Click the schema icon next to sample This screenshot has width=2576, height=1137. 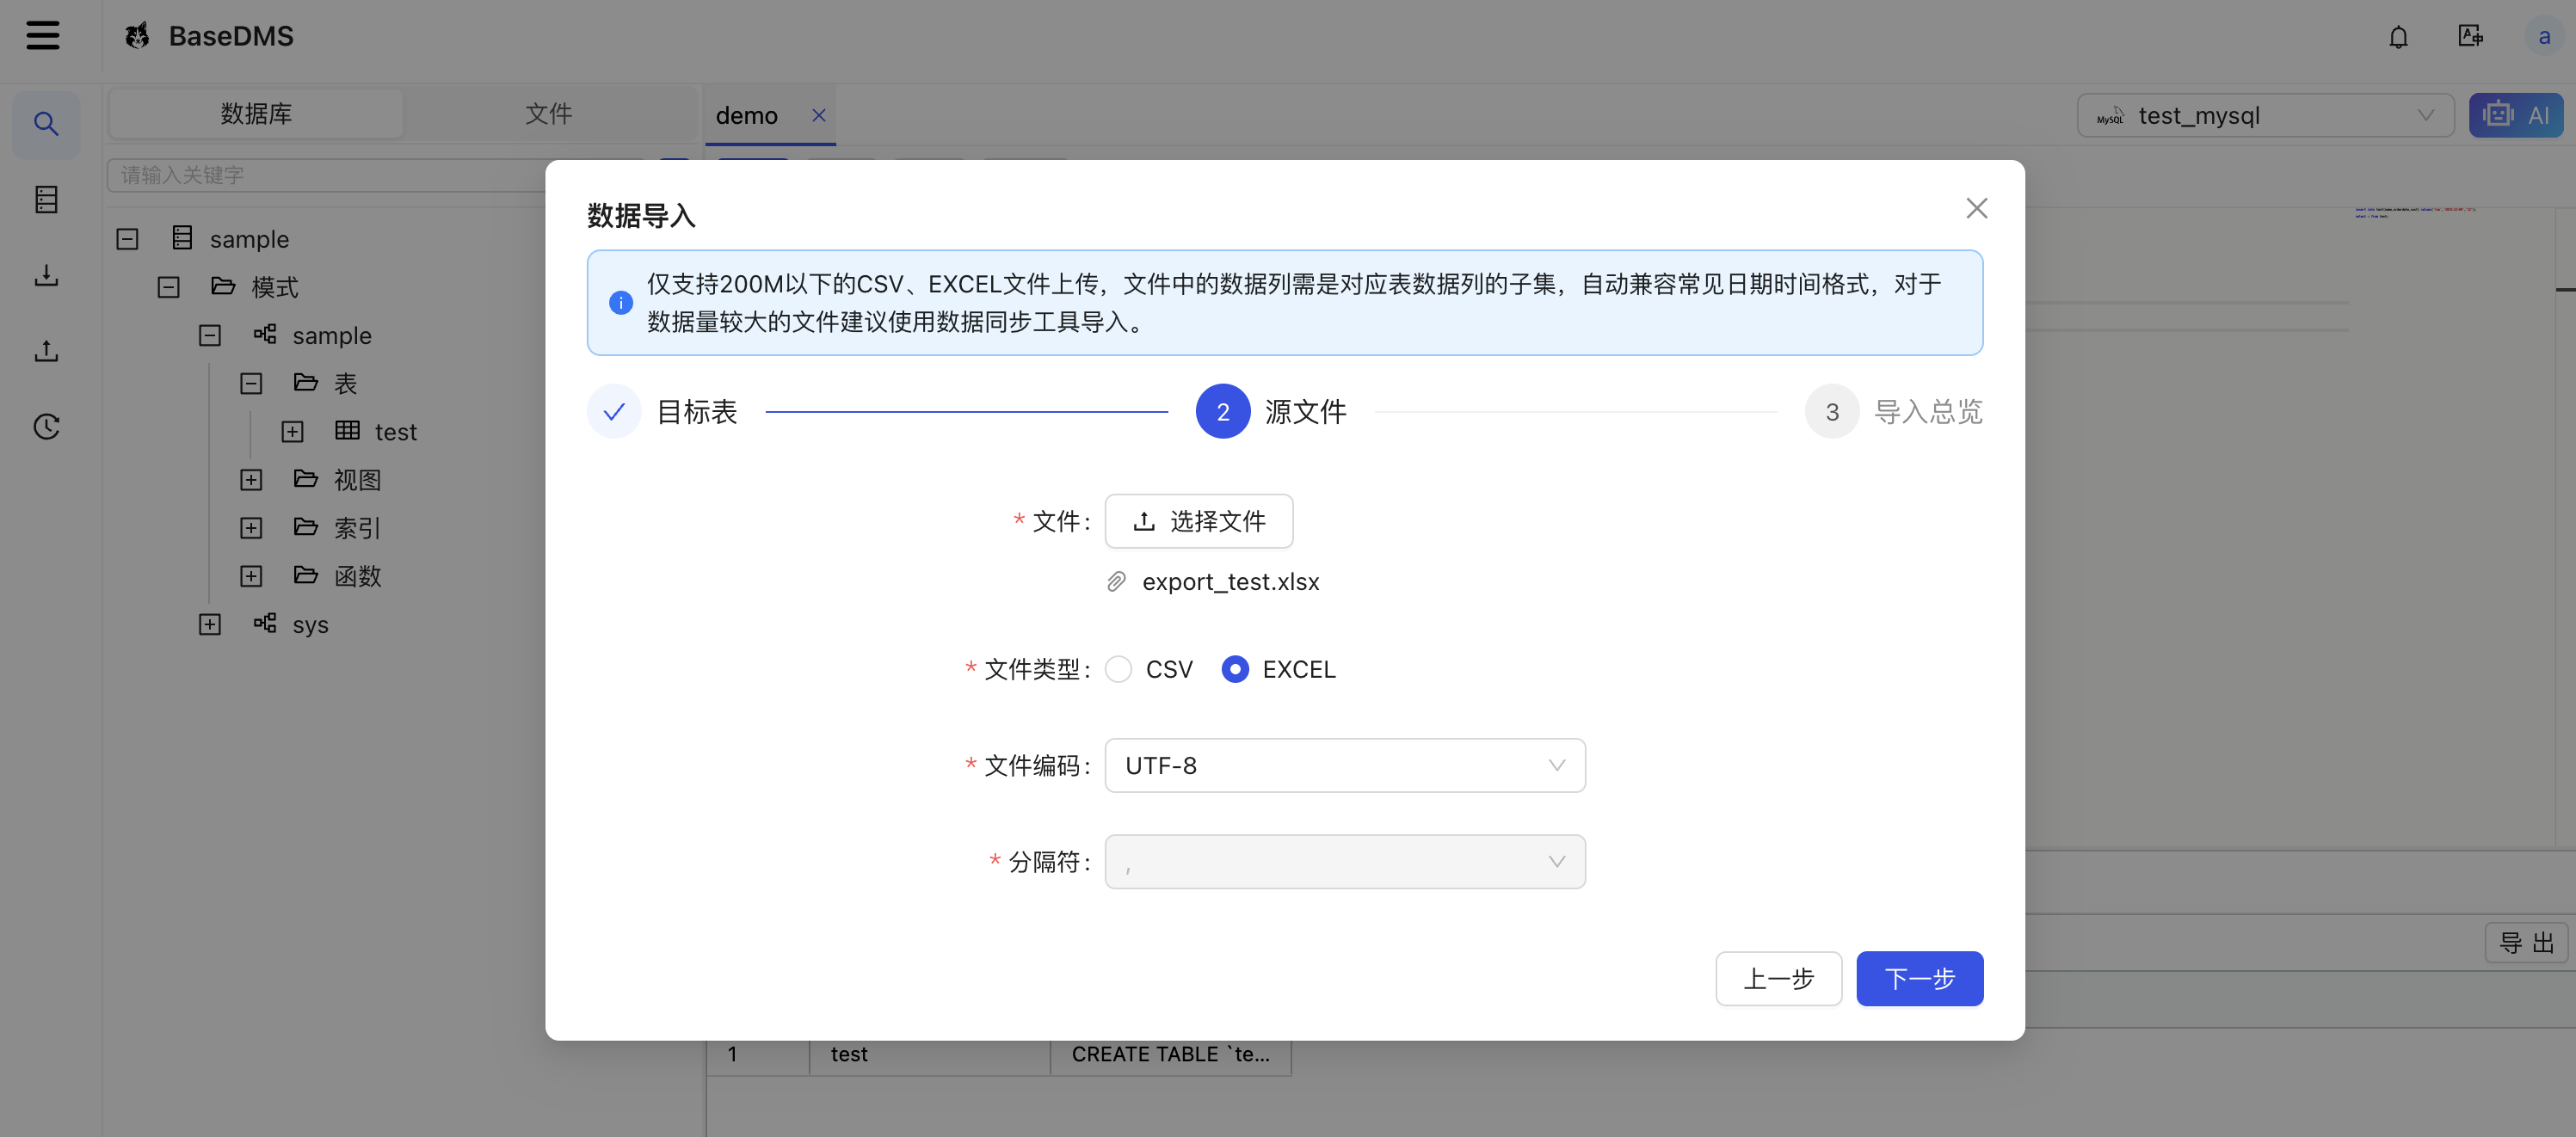(x=264, y=334)
